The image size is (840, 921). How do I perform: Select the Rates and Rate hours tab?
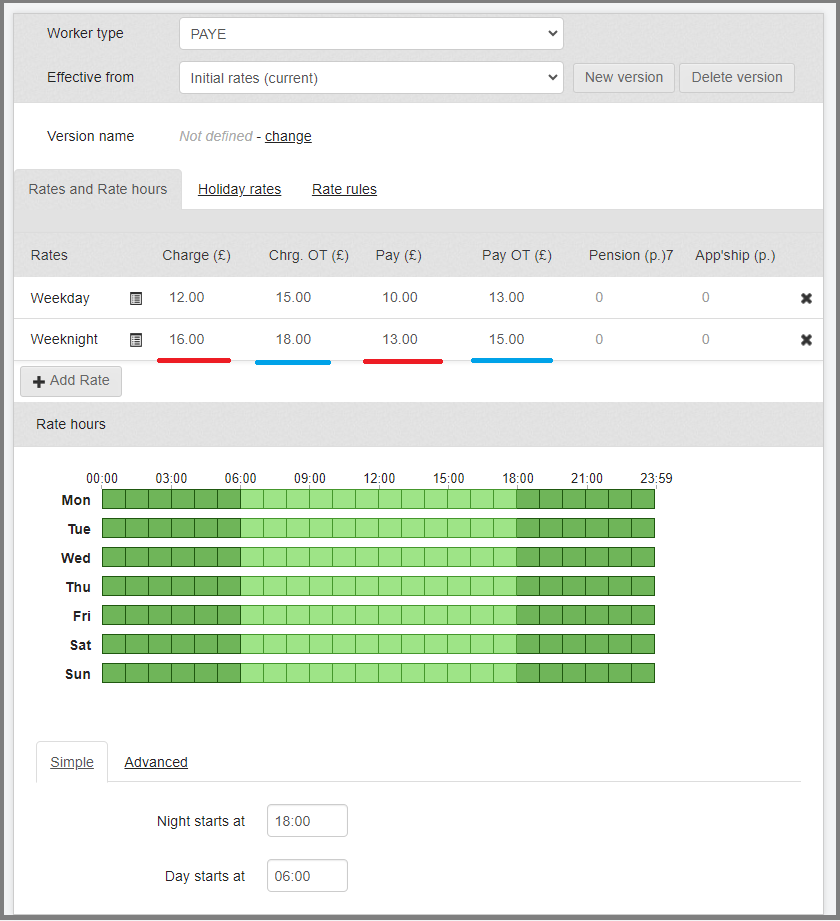coord(98,190)
